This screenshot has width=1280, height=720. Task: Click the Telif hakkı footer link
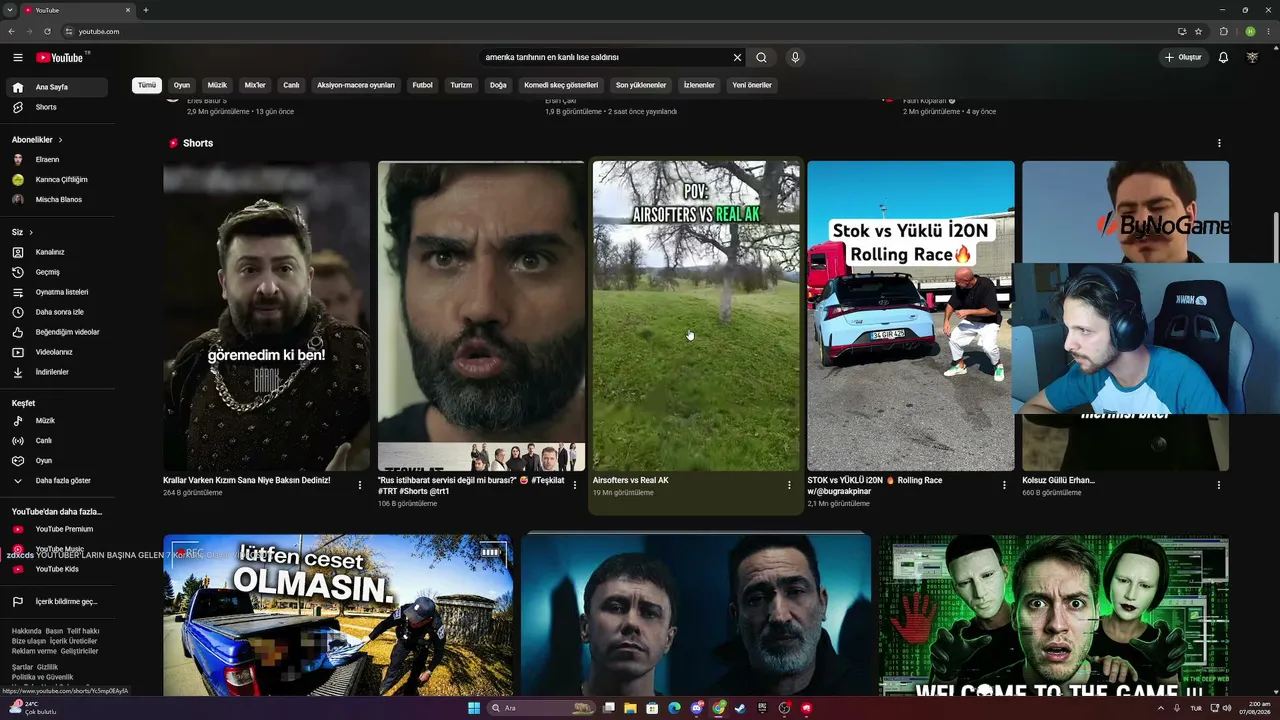83,631
